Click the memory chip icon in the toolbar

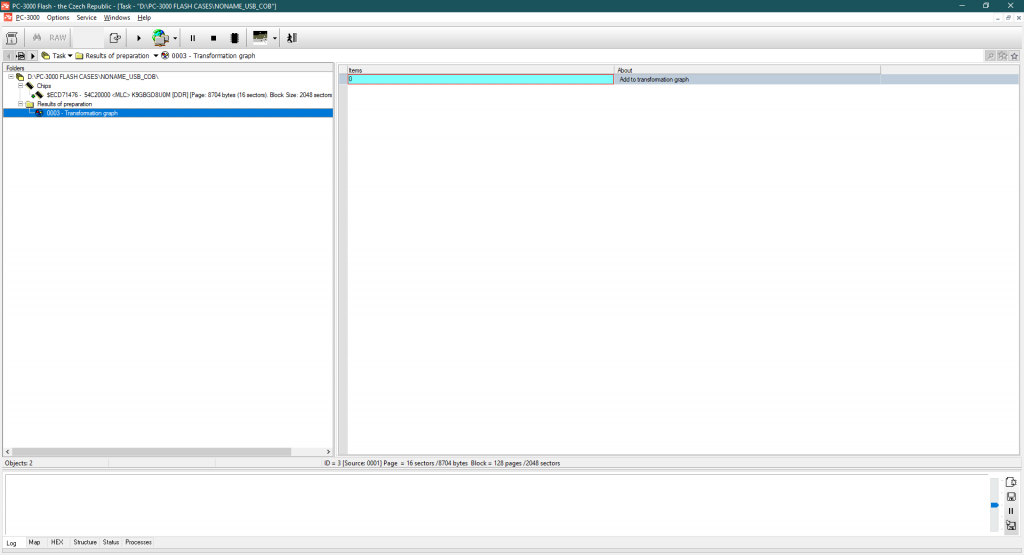[234, 38]
